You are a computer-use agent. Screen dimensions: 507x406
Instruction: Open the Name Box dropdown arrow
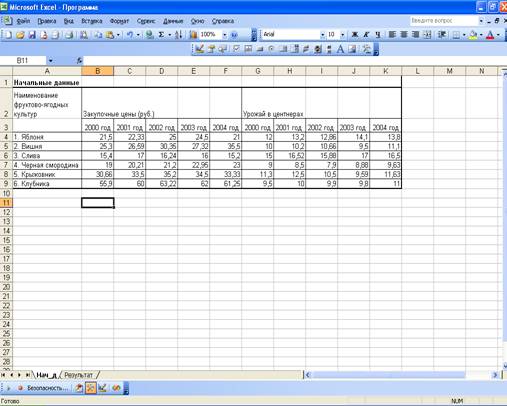[50, 60]
